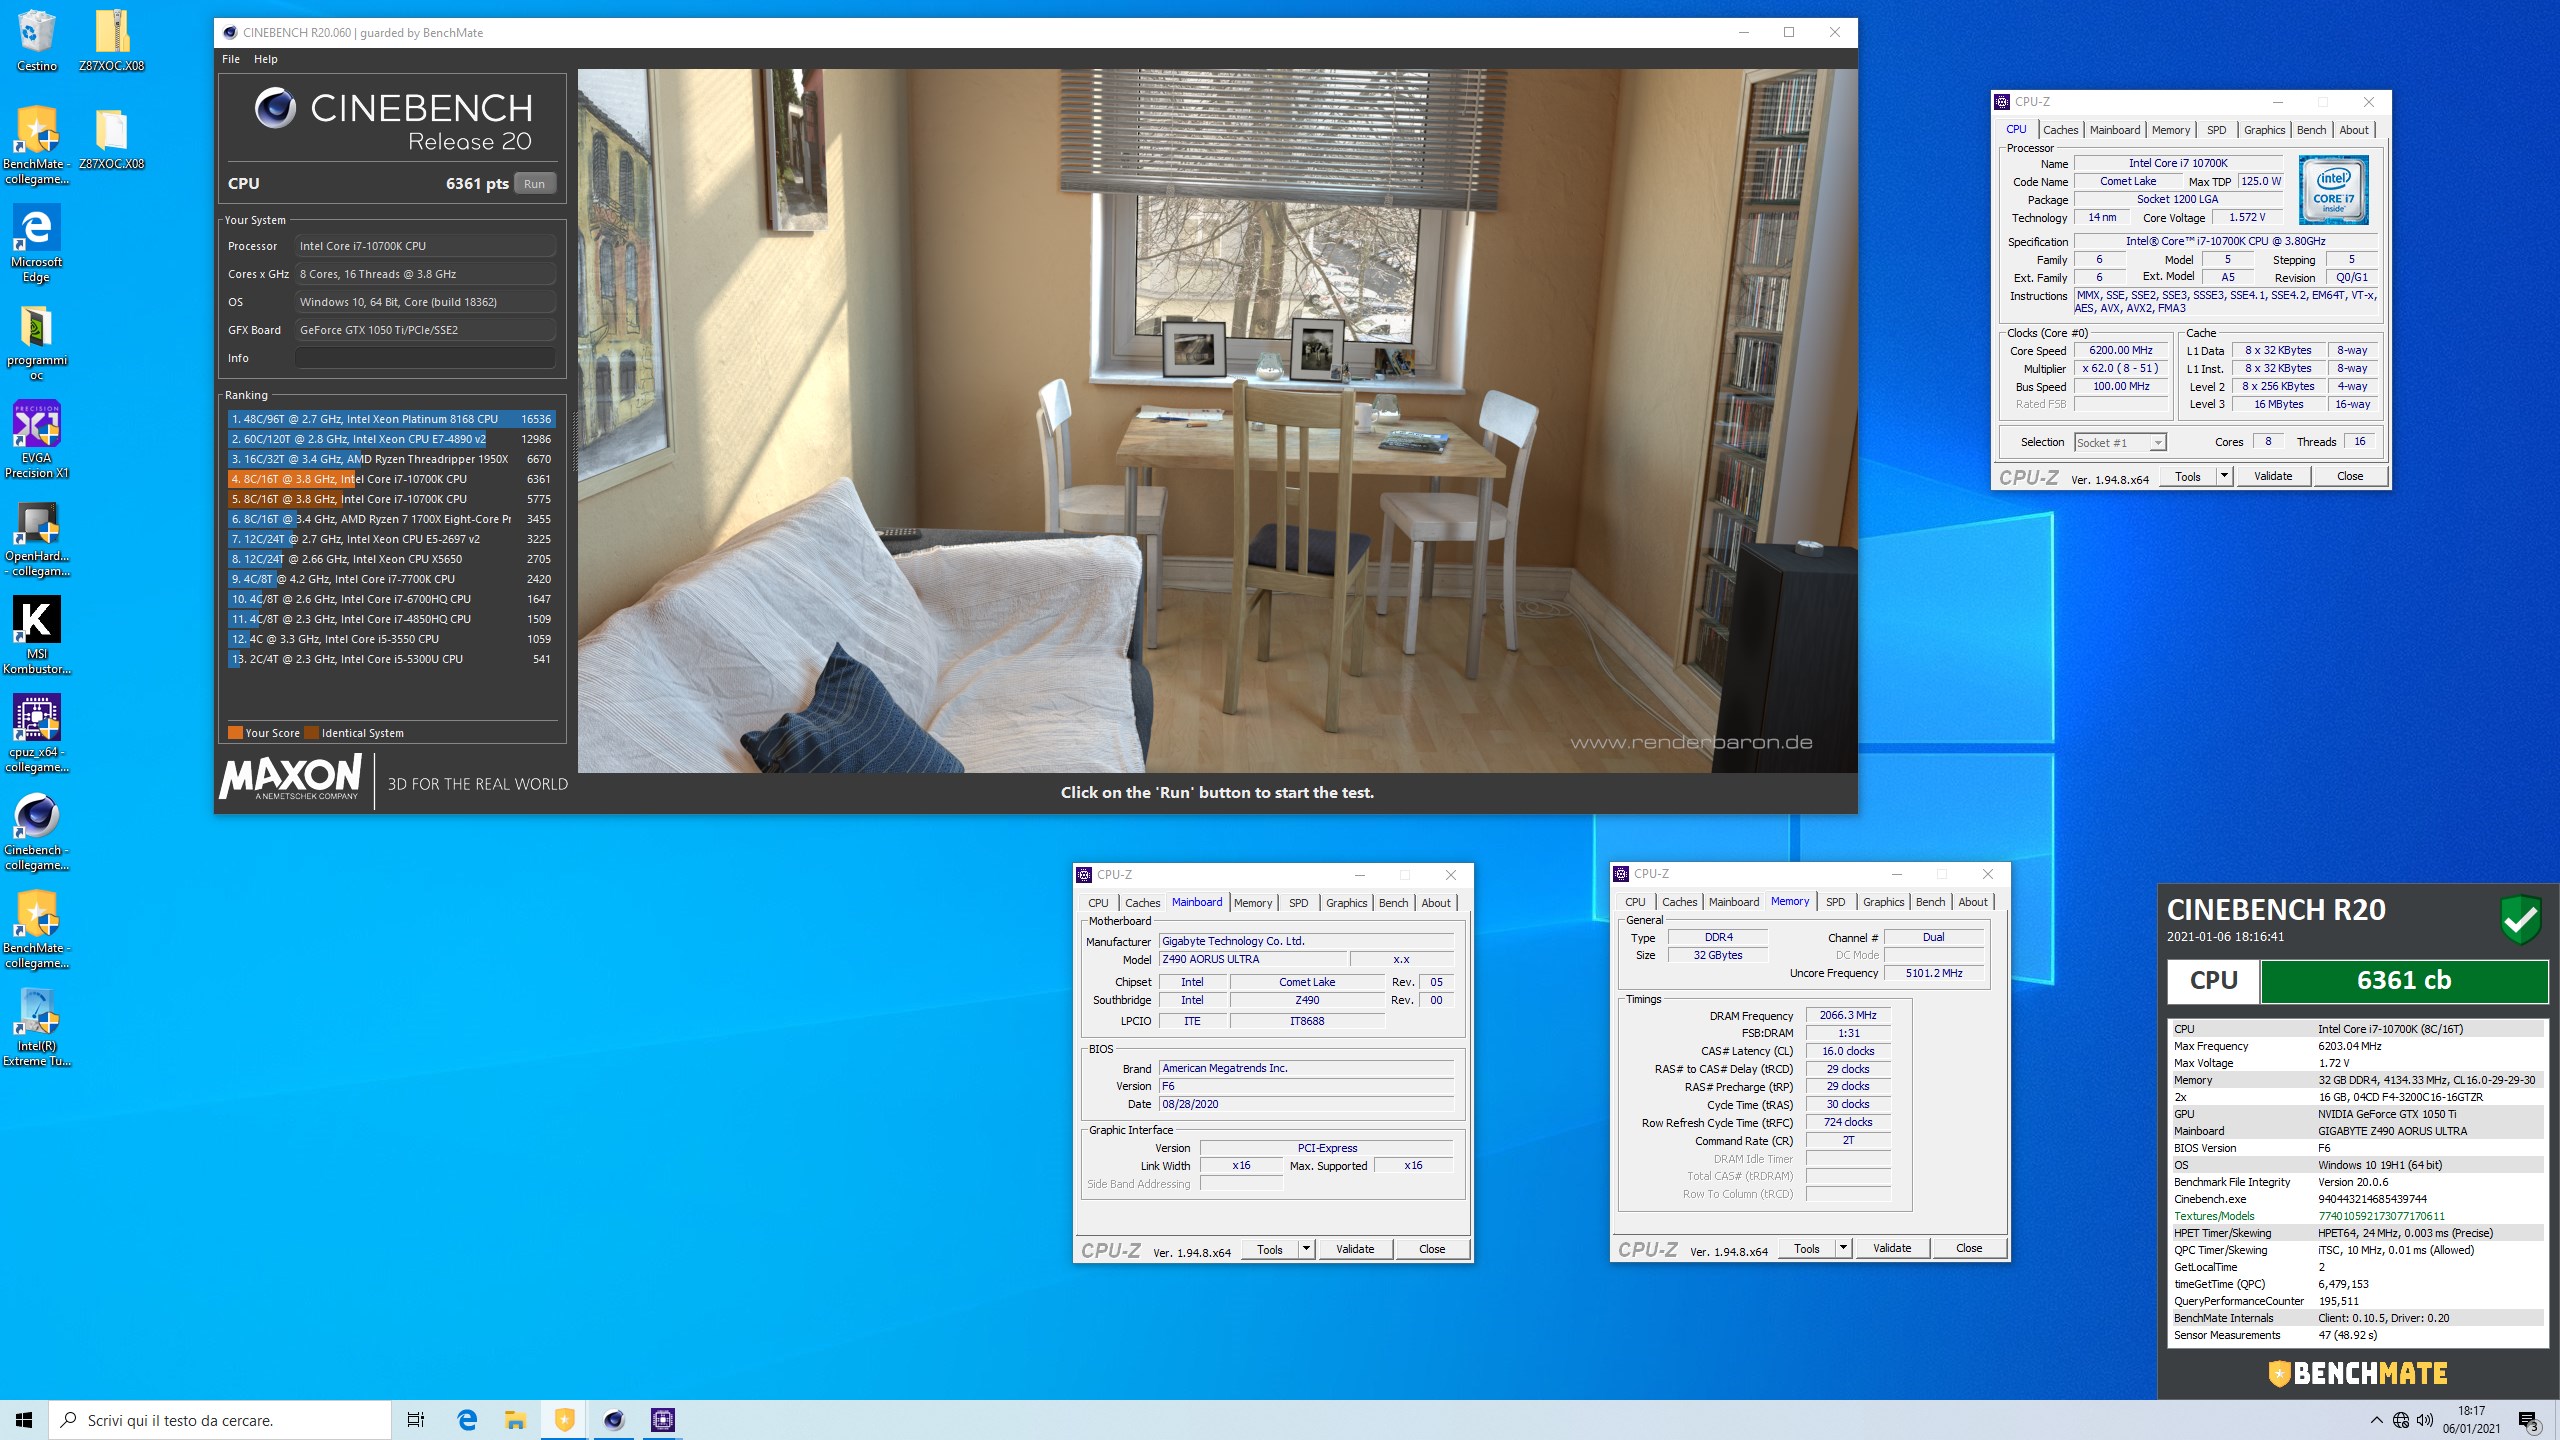Click the Info field in Your System
Screen dimensions: 2560x1440
(x=425, y=358)
